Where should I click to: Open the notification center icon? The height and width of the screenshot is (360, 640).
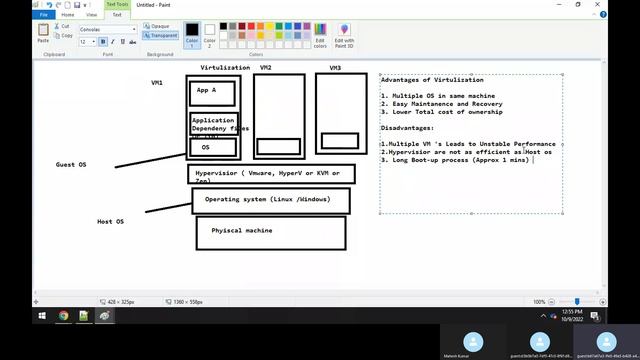coord(595,316)
